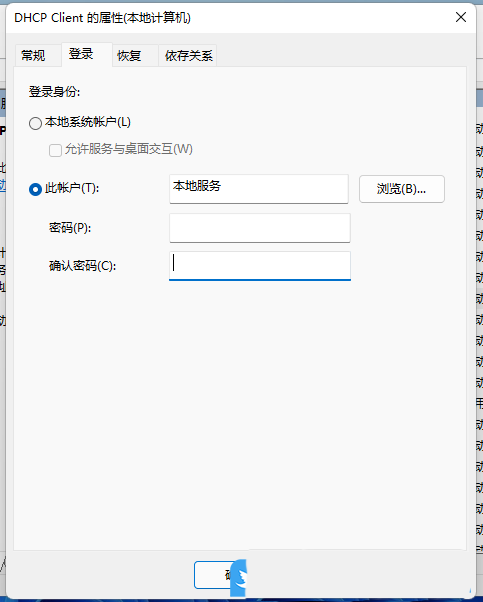Screen dimensions: 483x602
Task: Toggle the 允许服务与桌面交互(W) checkbox
Action: [x=55, y=150]
